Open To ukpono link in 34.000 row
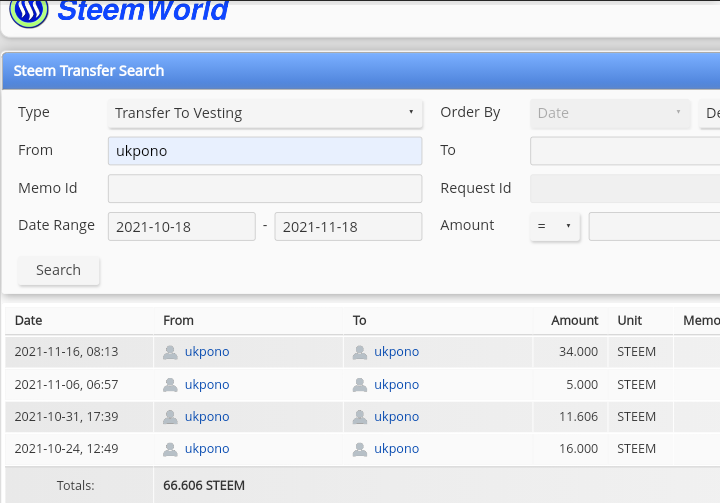The width and height of the screenshot is (720, 503). tap(397, 352)
